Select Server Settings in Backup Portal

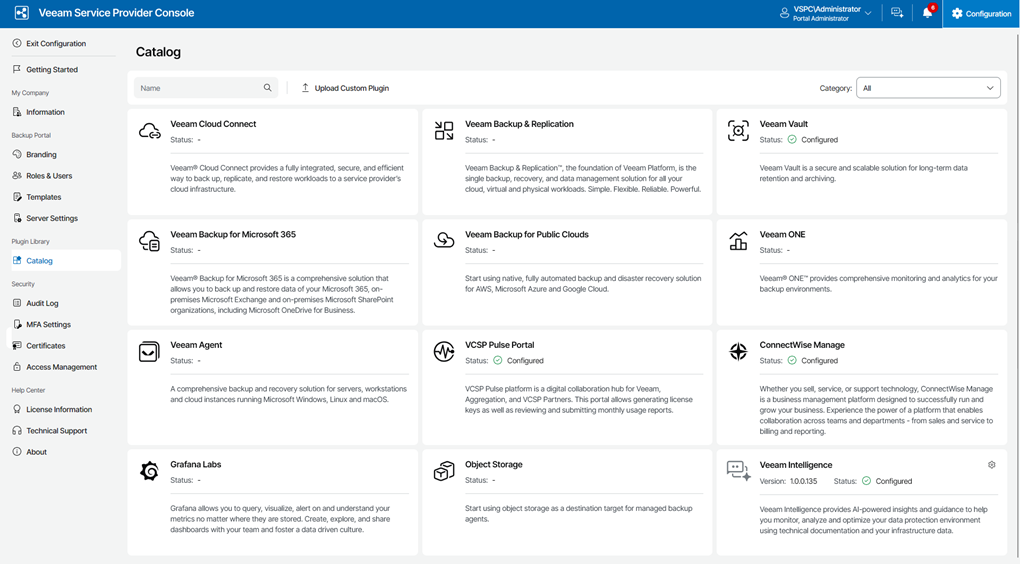(51, 218)
